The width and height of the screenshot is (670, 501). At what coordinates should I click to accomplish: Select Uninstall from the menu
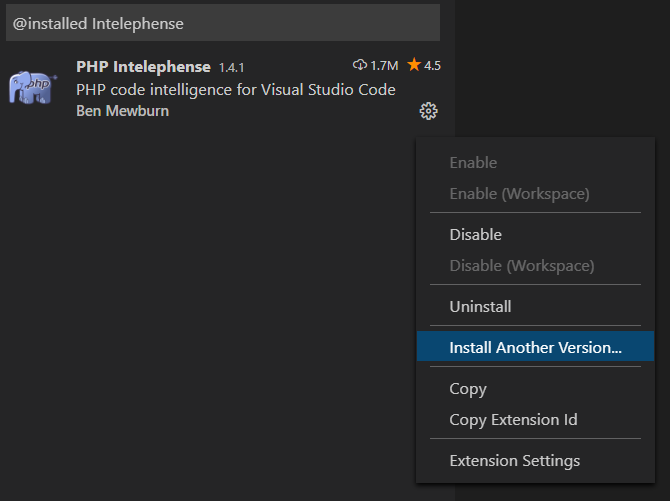(x=535, y=306)
